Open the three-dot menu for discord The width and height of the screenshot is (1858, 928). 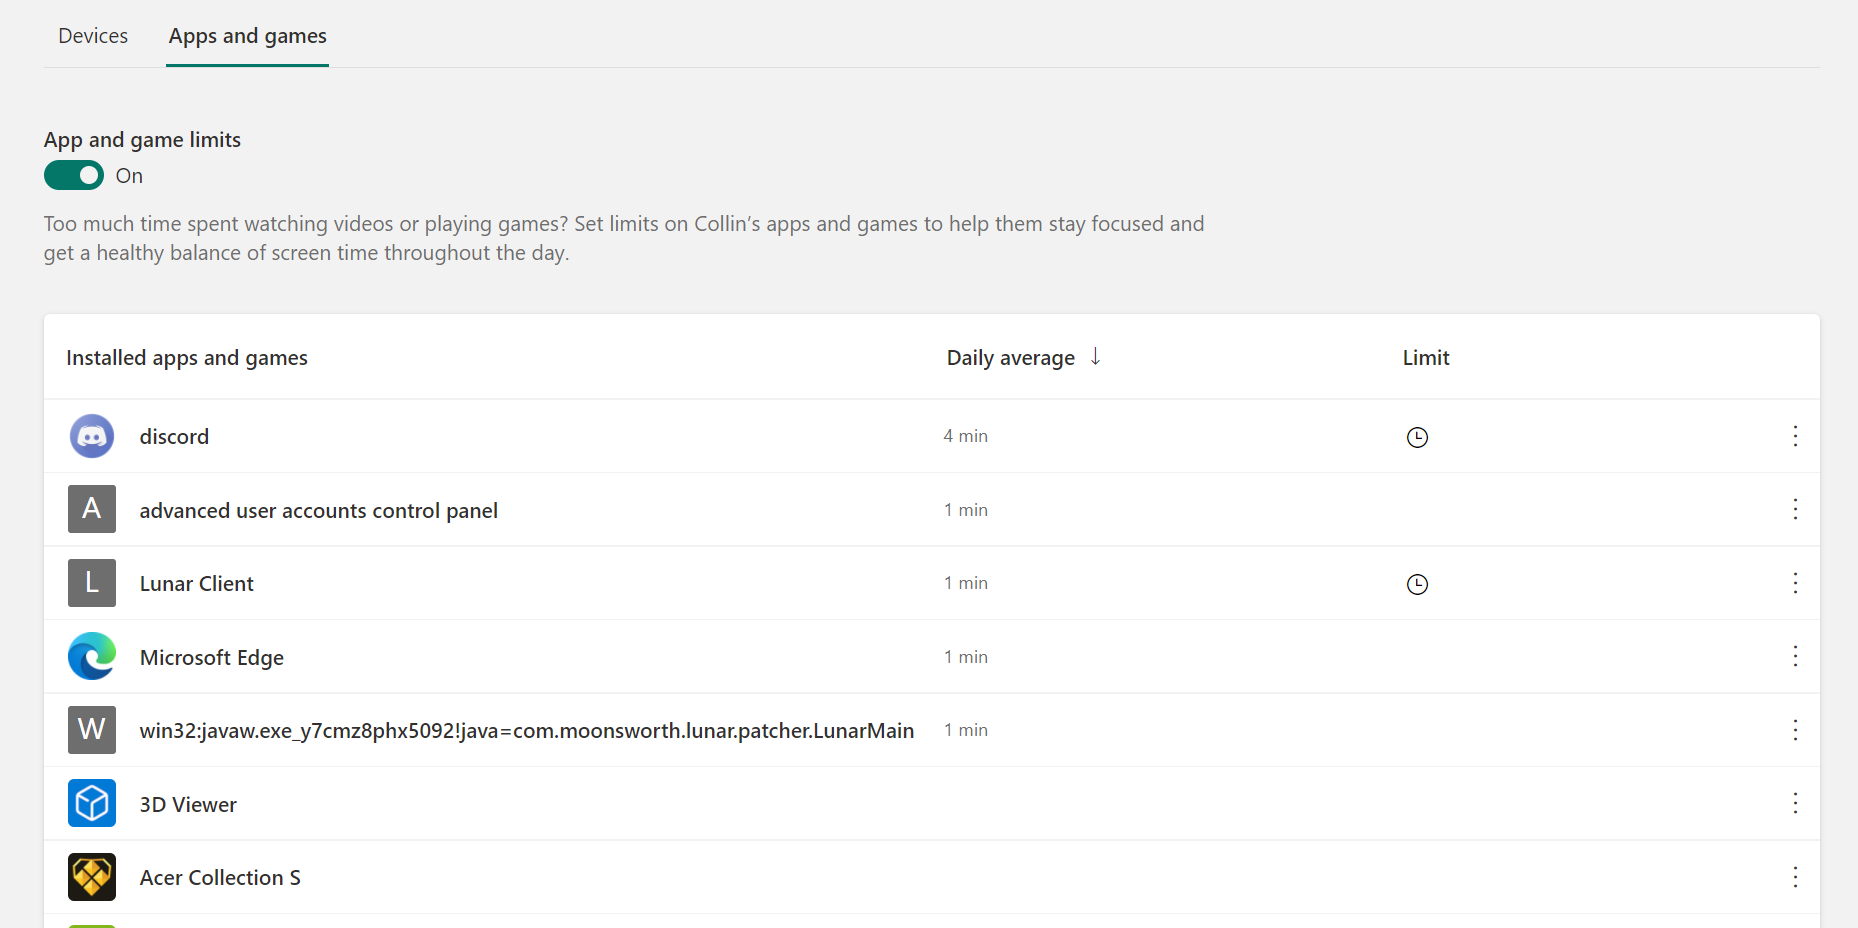tap(1795, 436)
